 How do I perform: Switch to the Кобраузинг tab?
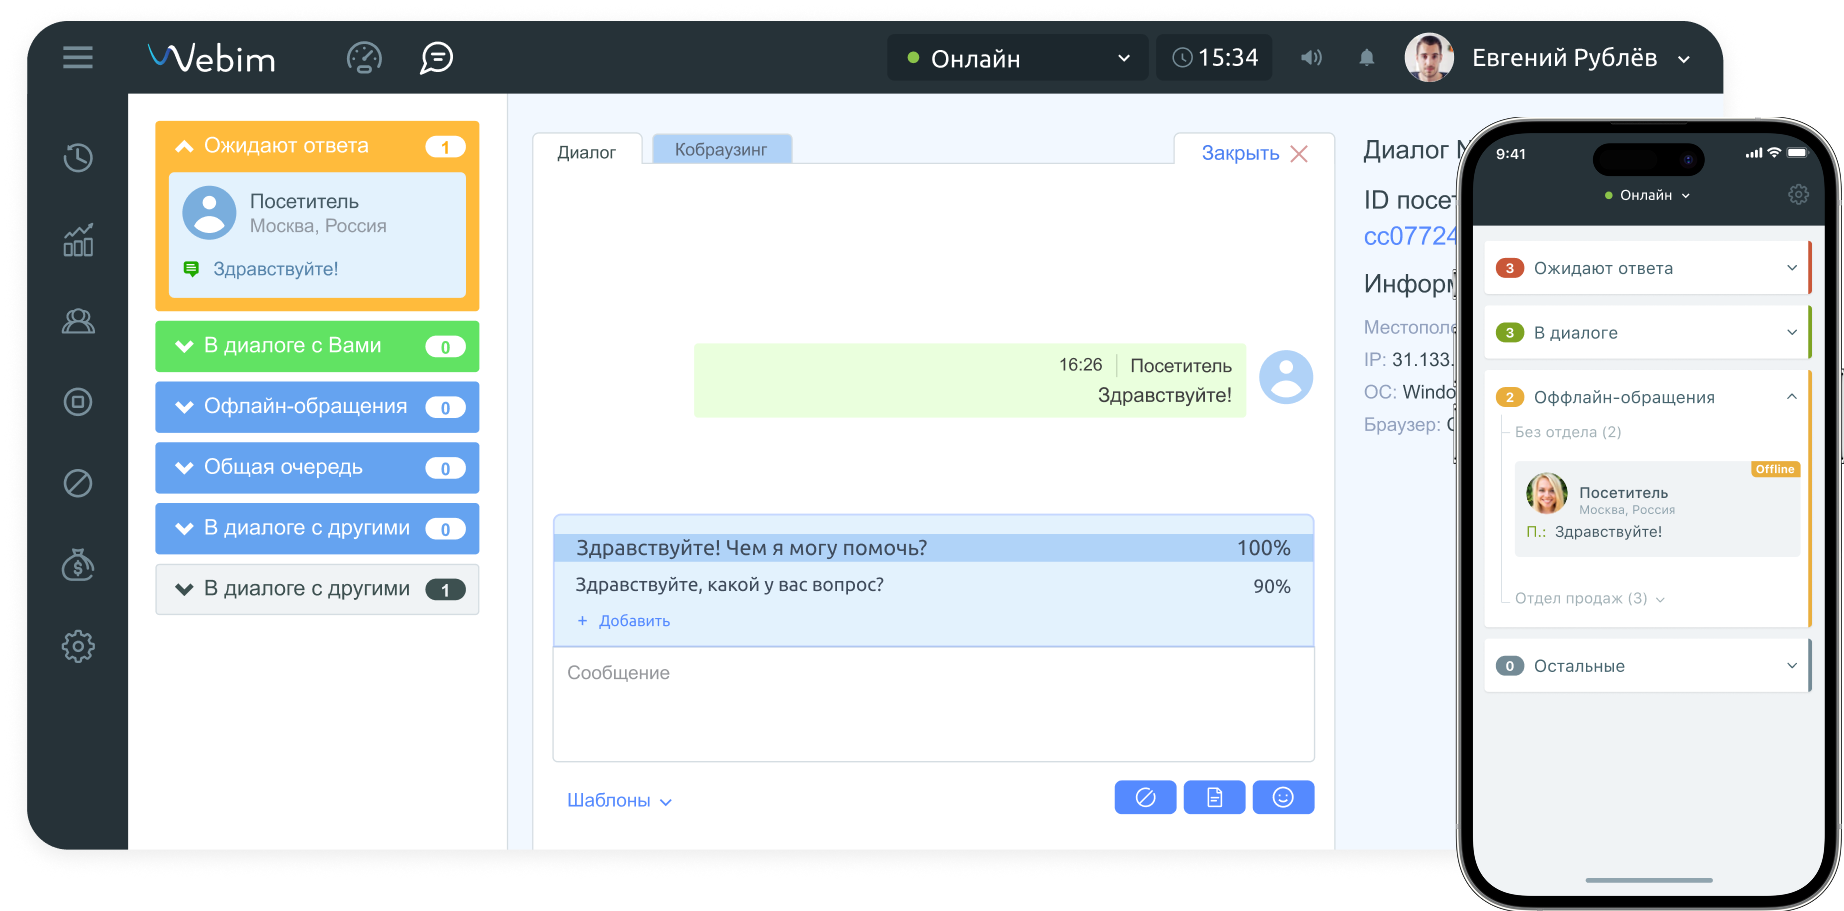tap(721, 150)
